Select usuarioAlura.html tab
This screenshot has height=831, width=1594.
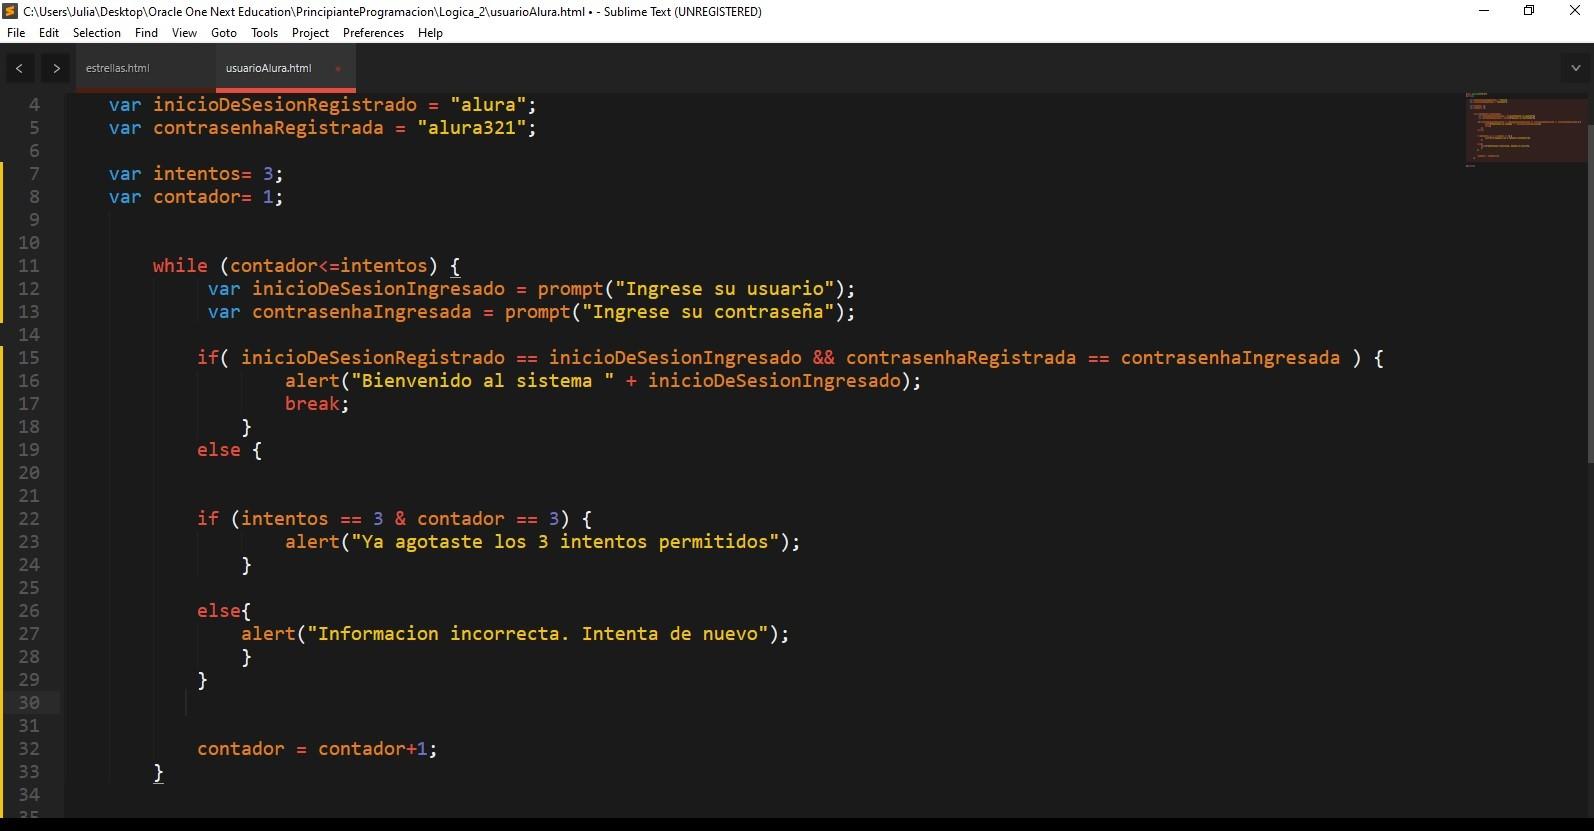(x=268, y=69)
